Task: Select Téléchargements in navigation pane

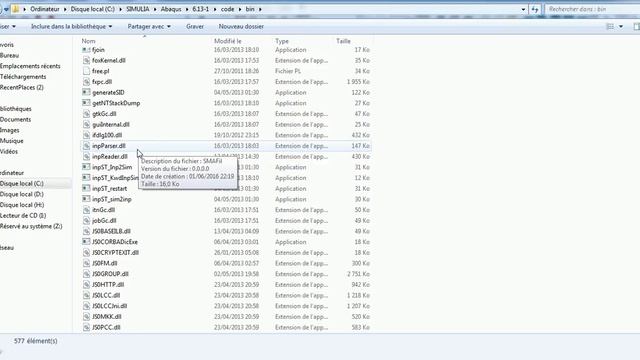Action: 23,77
